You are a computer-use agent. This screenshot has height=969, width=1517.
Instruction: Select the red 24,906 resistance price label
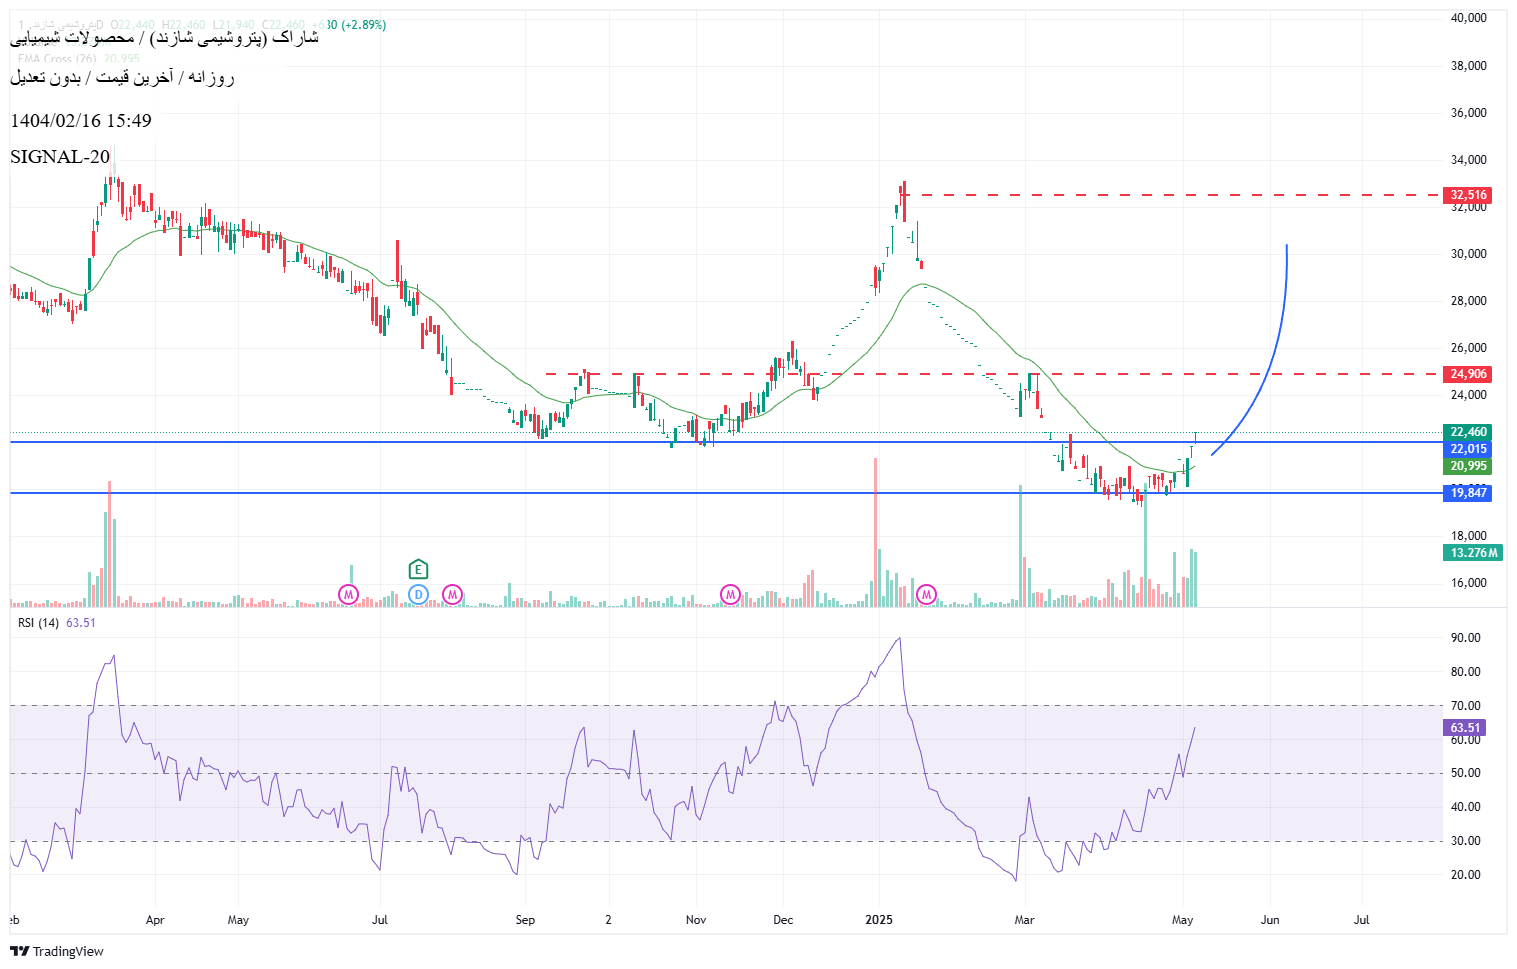click(1468, 374)
